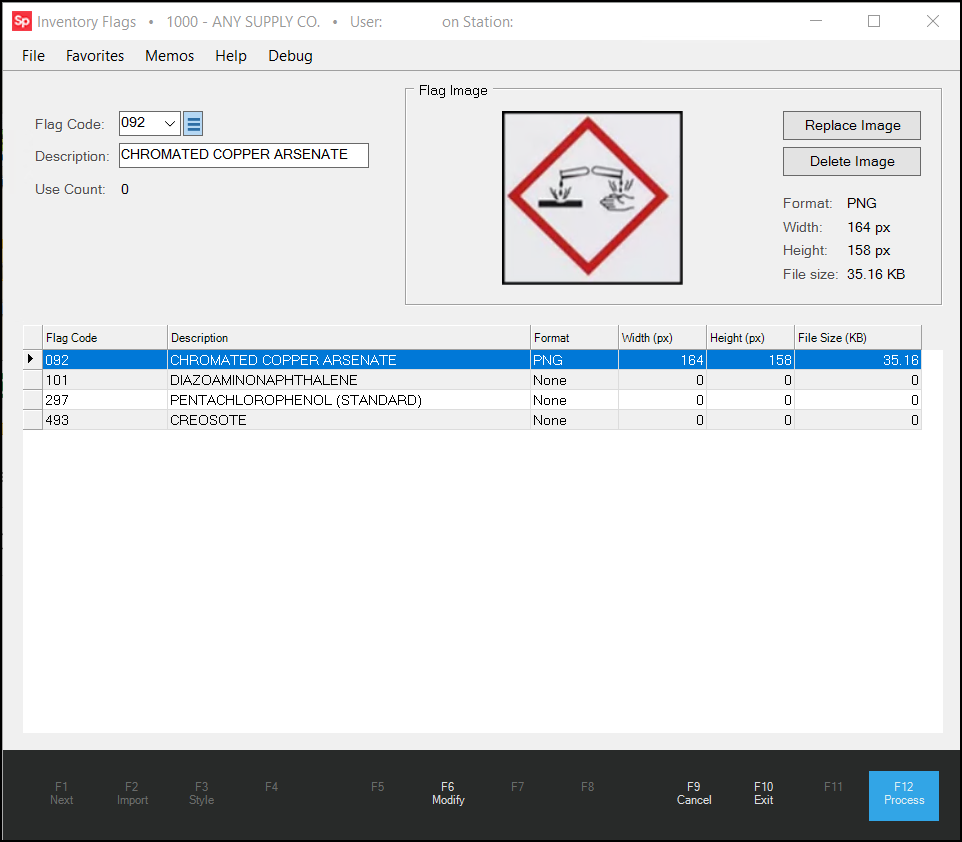
Task: Open the flag code list menu icon
Action: (193, 124)
